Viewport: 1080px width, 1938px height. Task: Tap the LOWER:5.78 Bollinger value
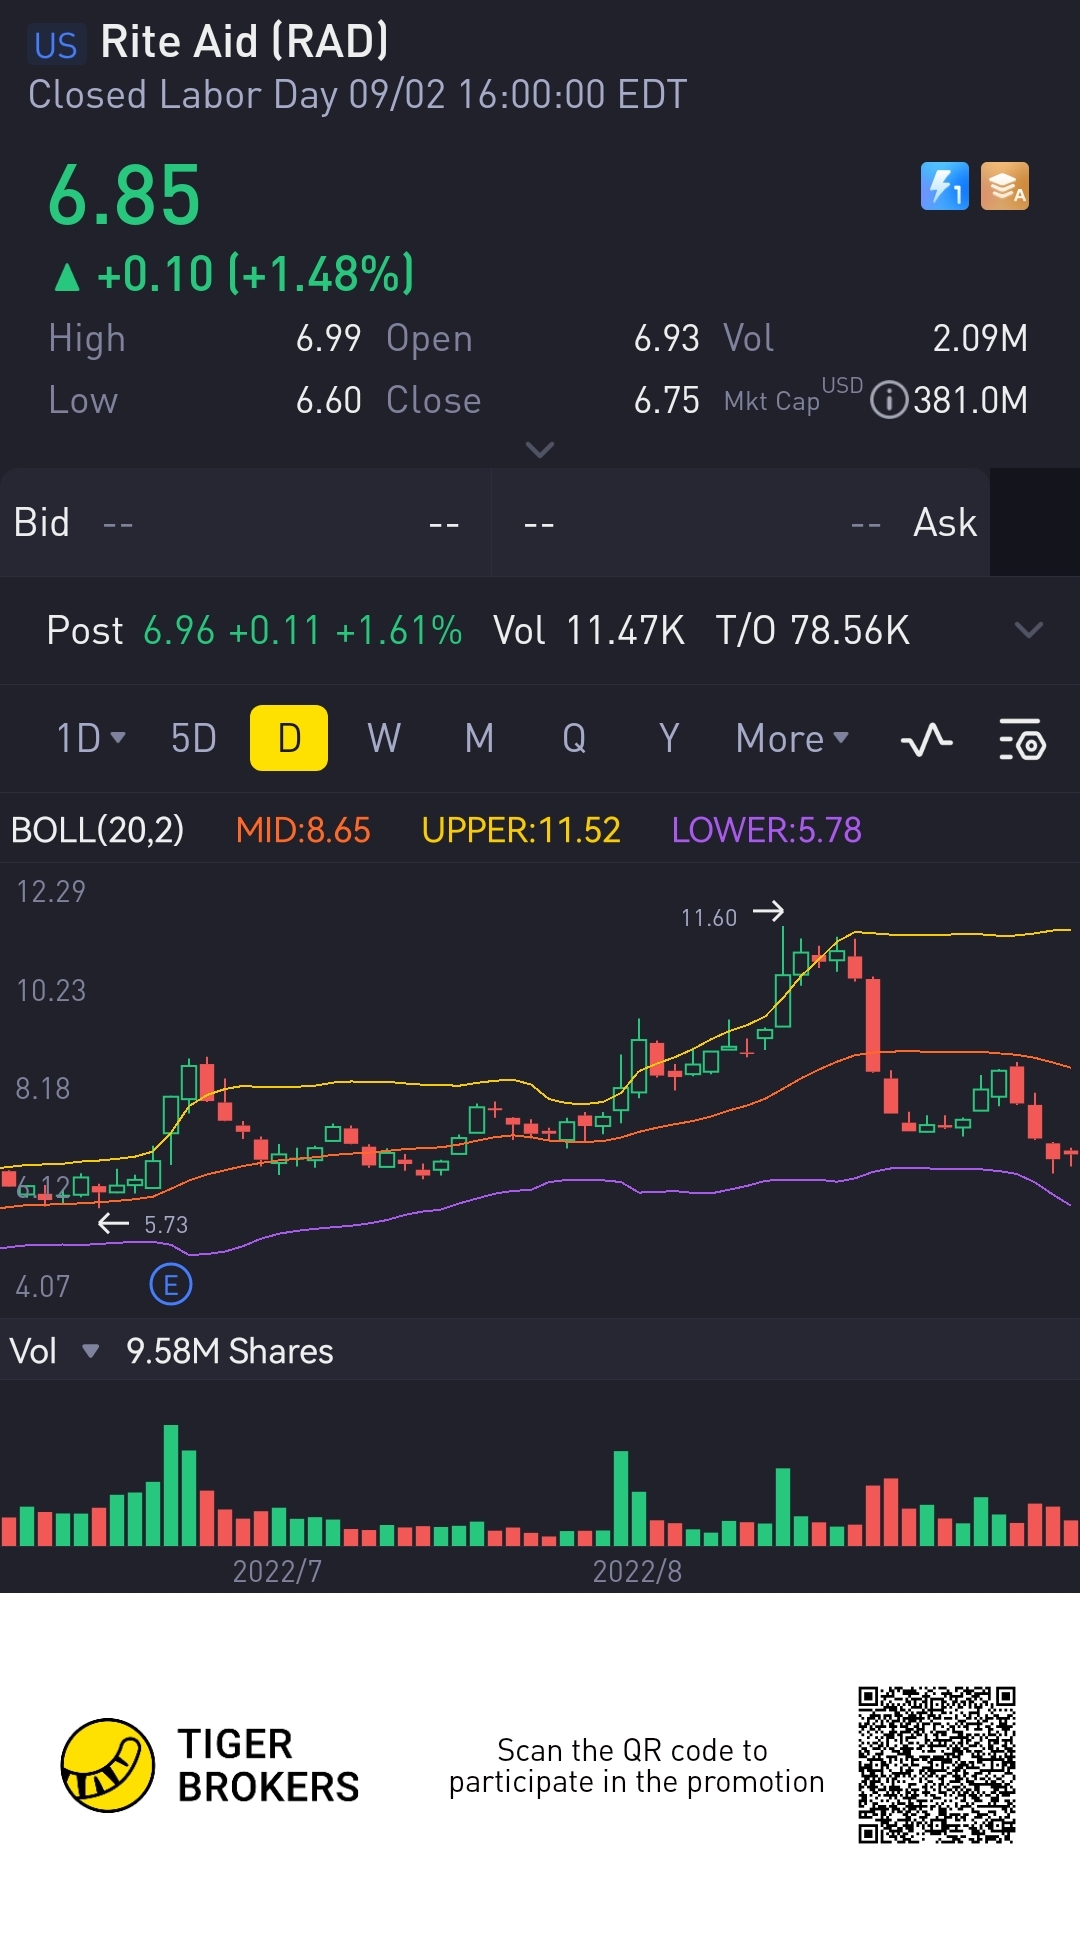pyautogui.click(x=766, y=830)
